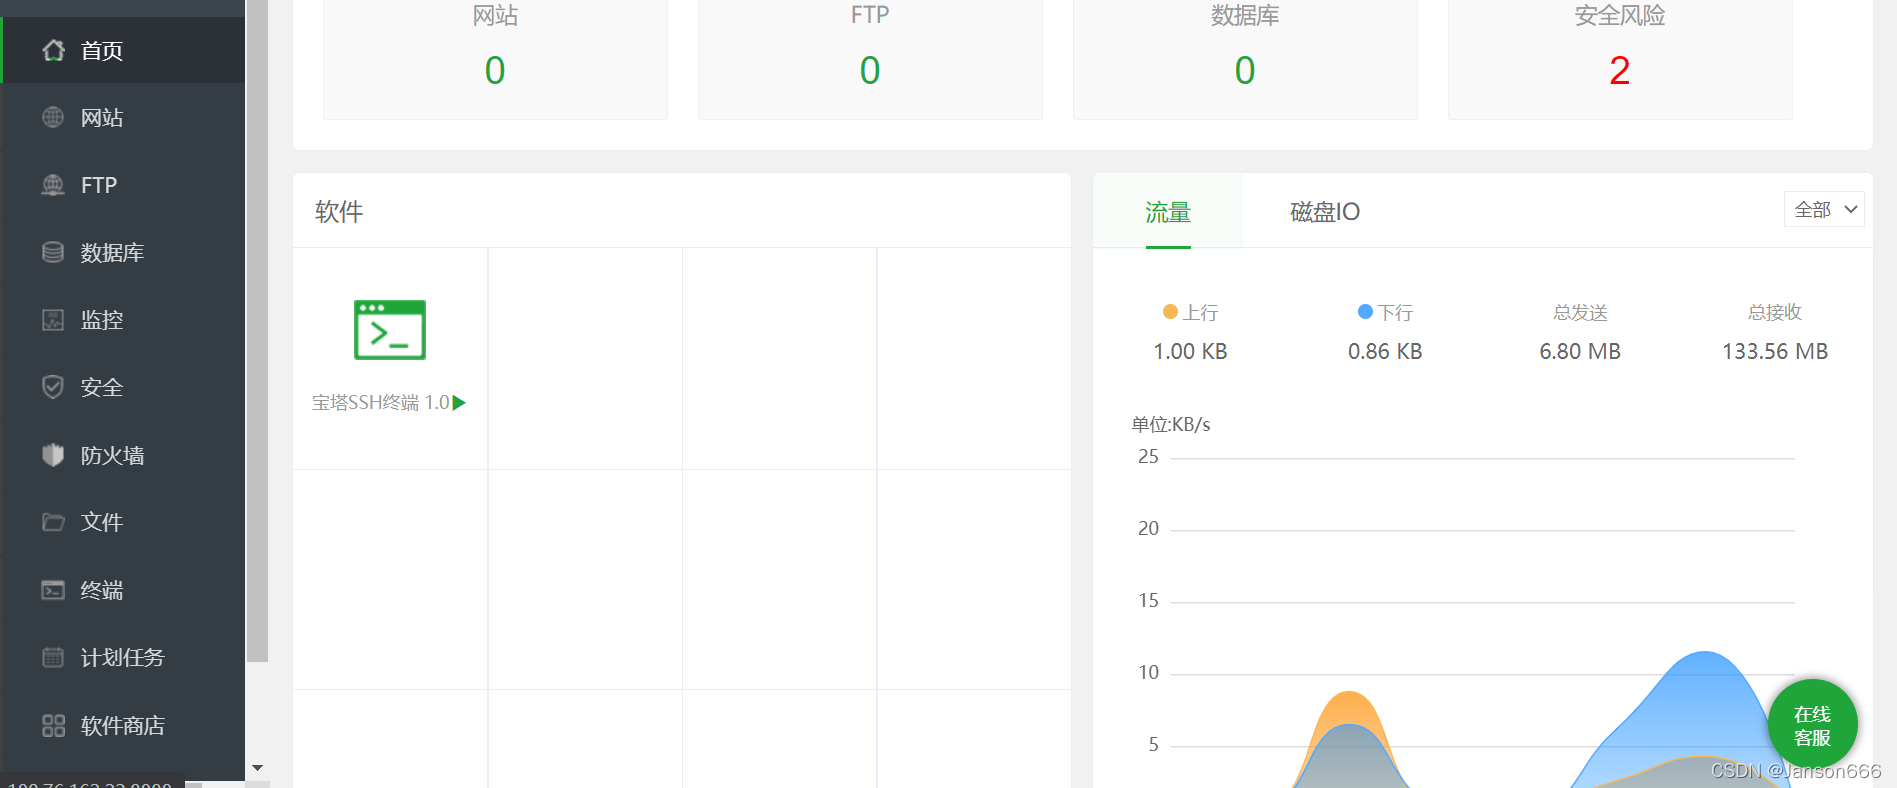This screenshot has height=788, width=1897.
Task: Click the 监控 monitor icon
Action: [x=54, y=320]
